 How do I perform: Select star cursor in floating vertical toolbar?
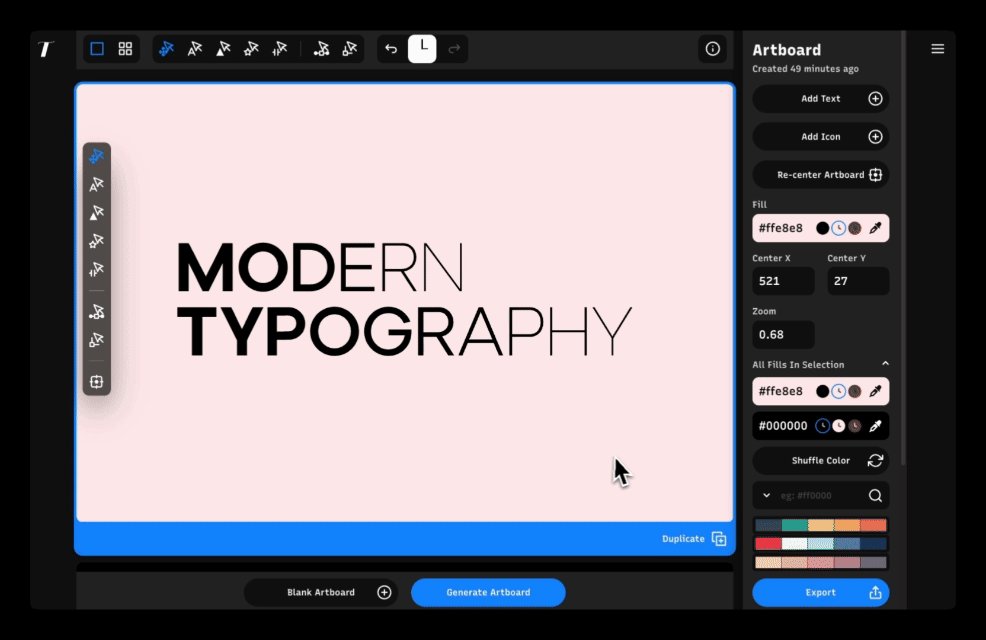point(96,241)
